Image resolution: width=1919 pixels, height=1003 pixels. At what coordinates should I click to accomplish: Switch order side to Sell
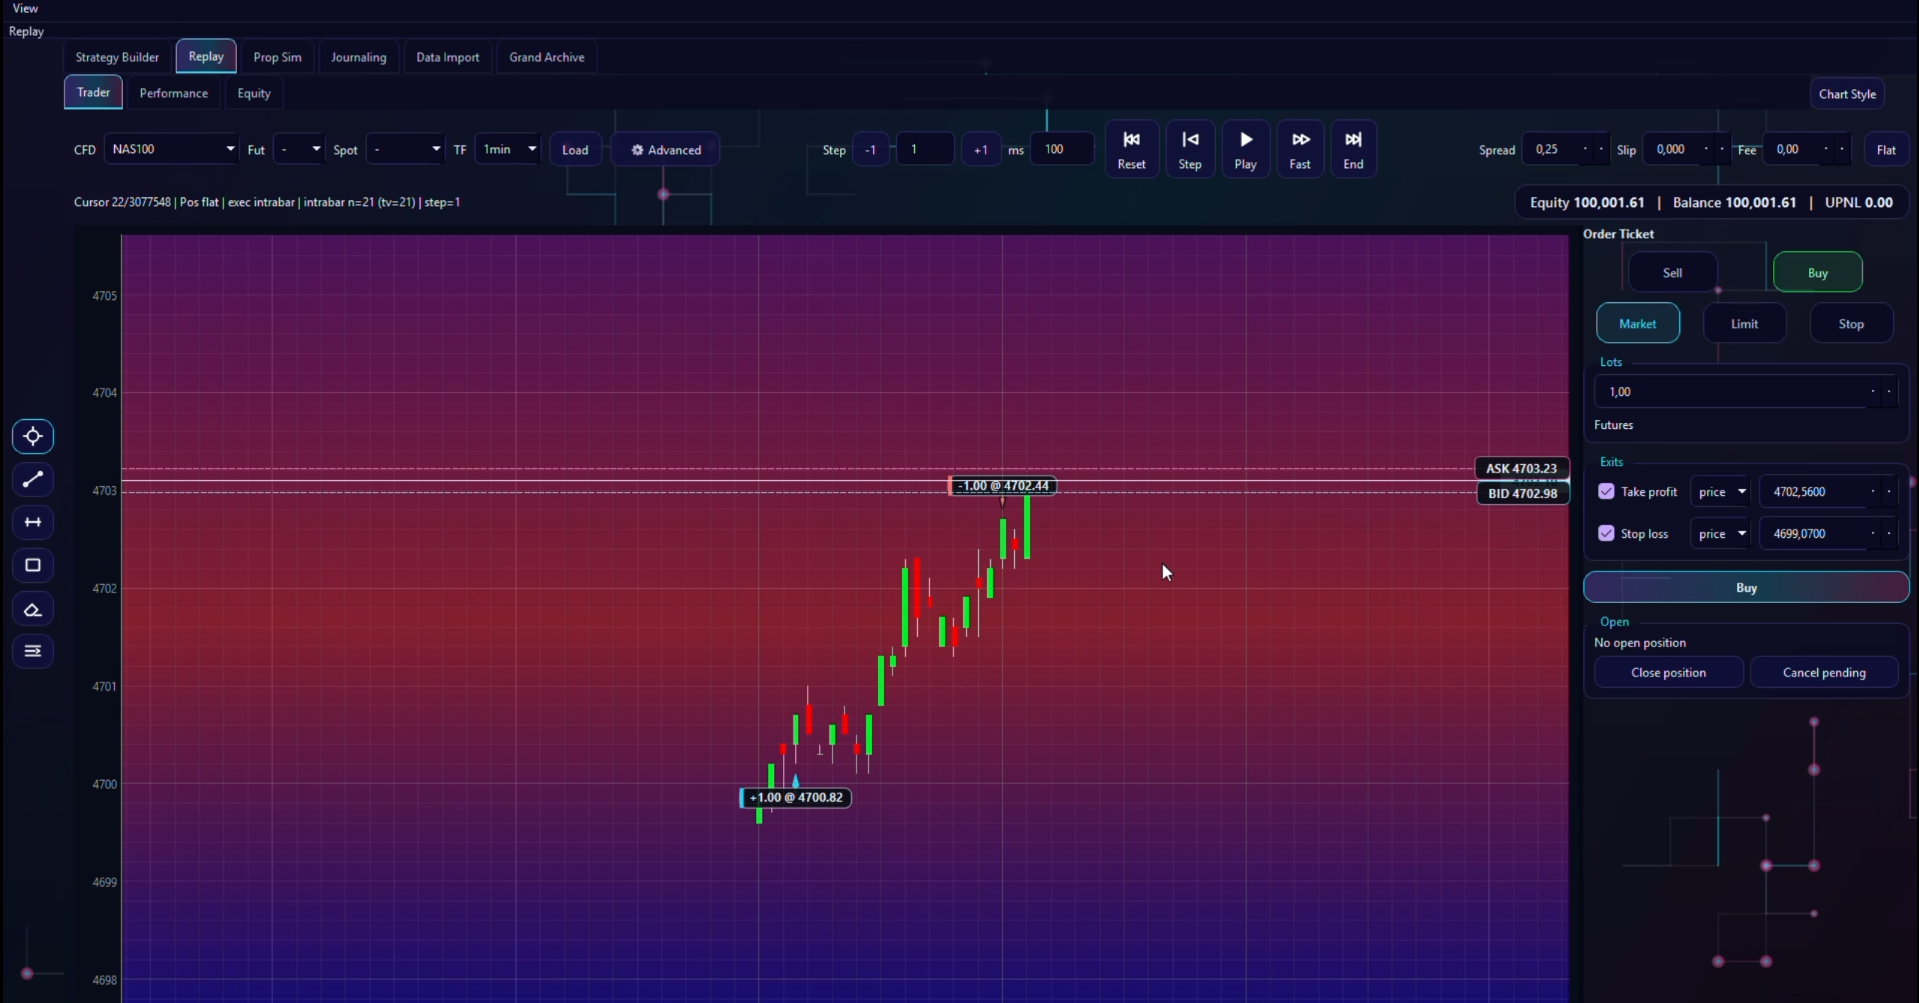(1672, 273)
